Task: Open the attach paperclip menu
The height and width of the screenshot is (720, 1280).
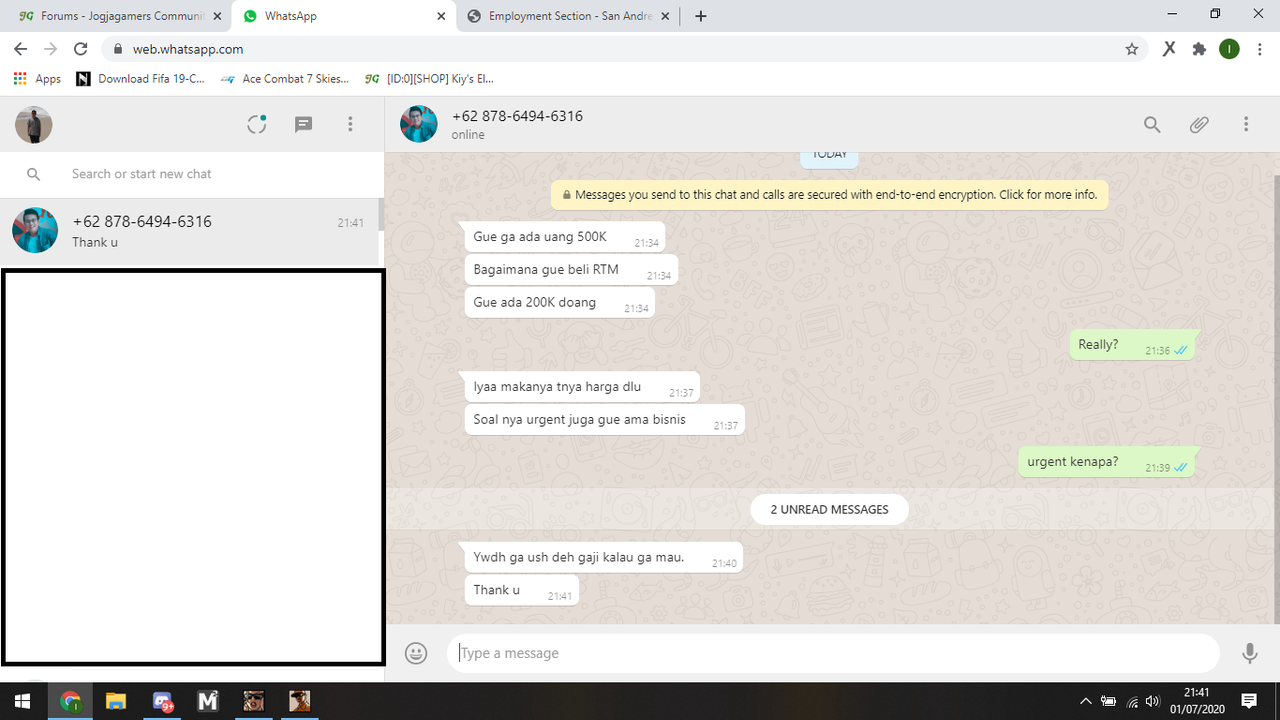Action: click(x=1199, y=124)
